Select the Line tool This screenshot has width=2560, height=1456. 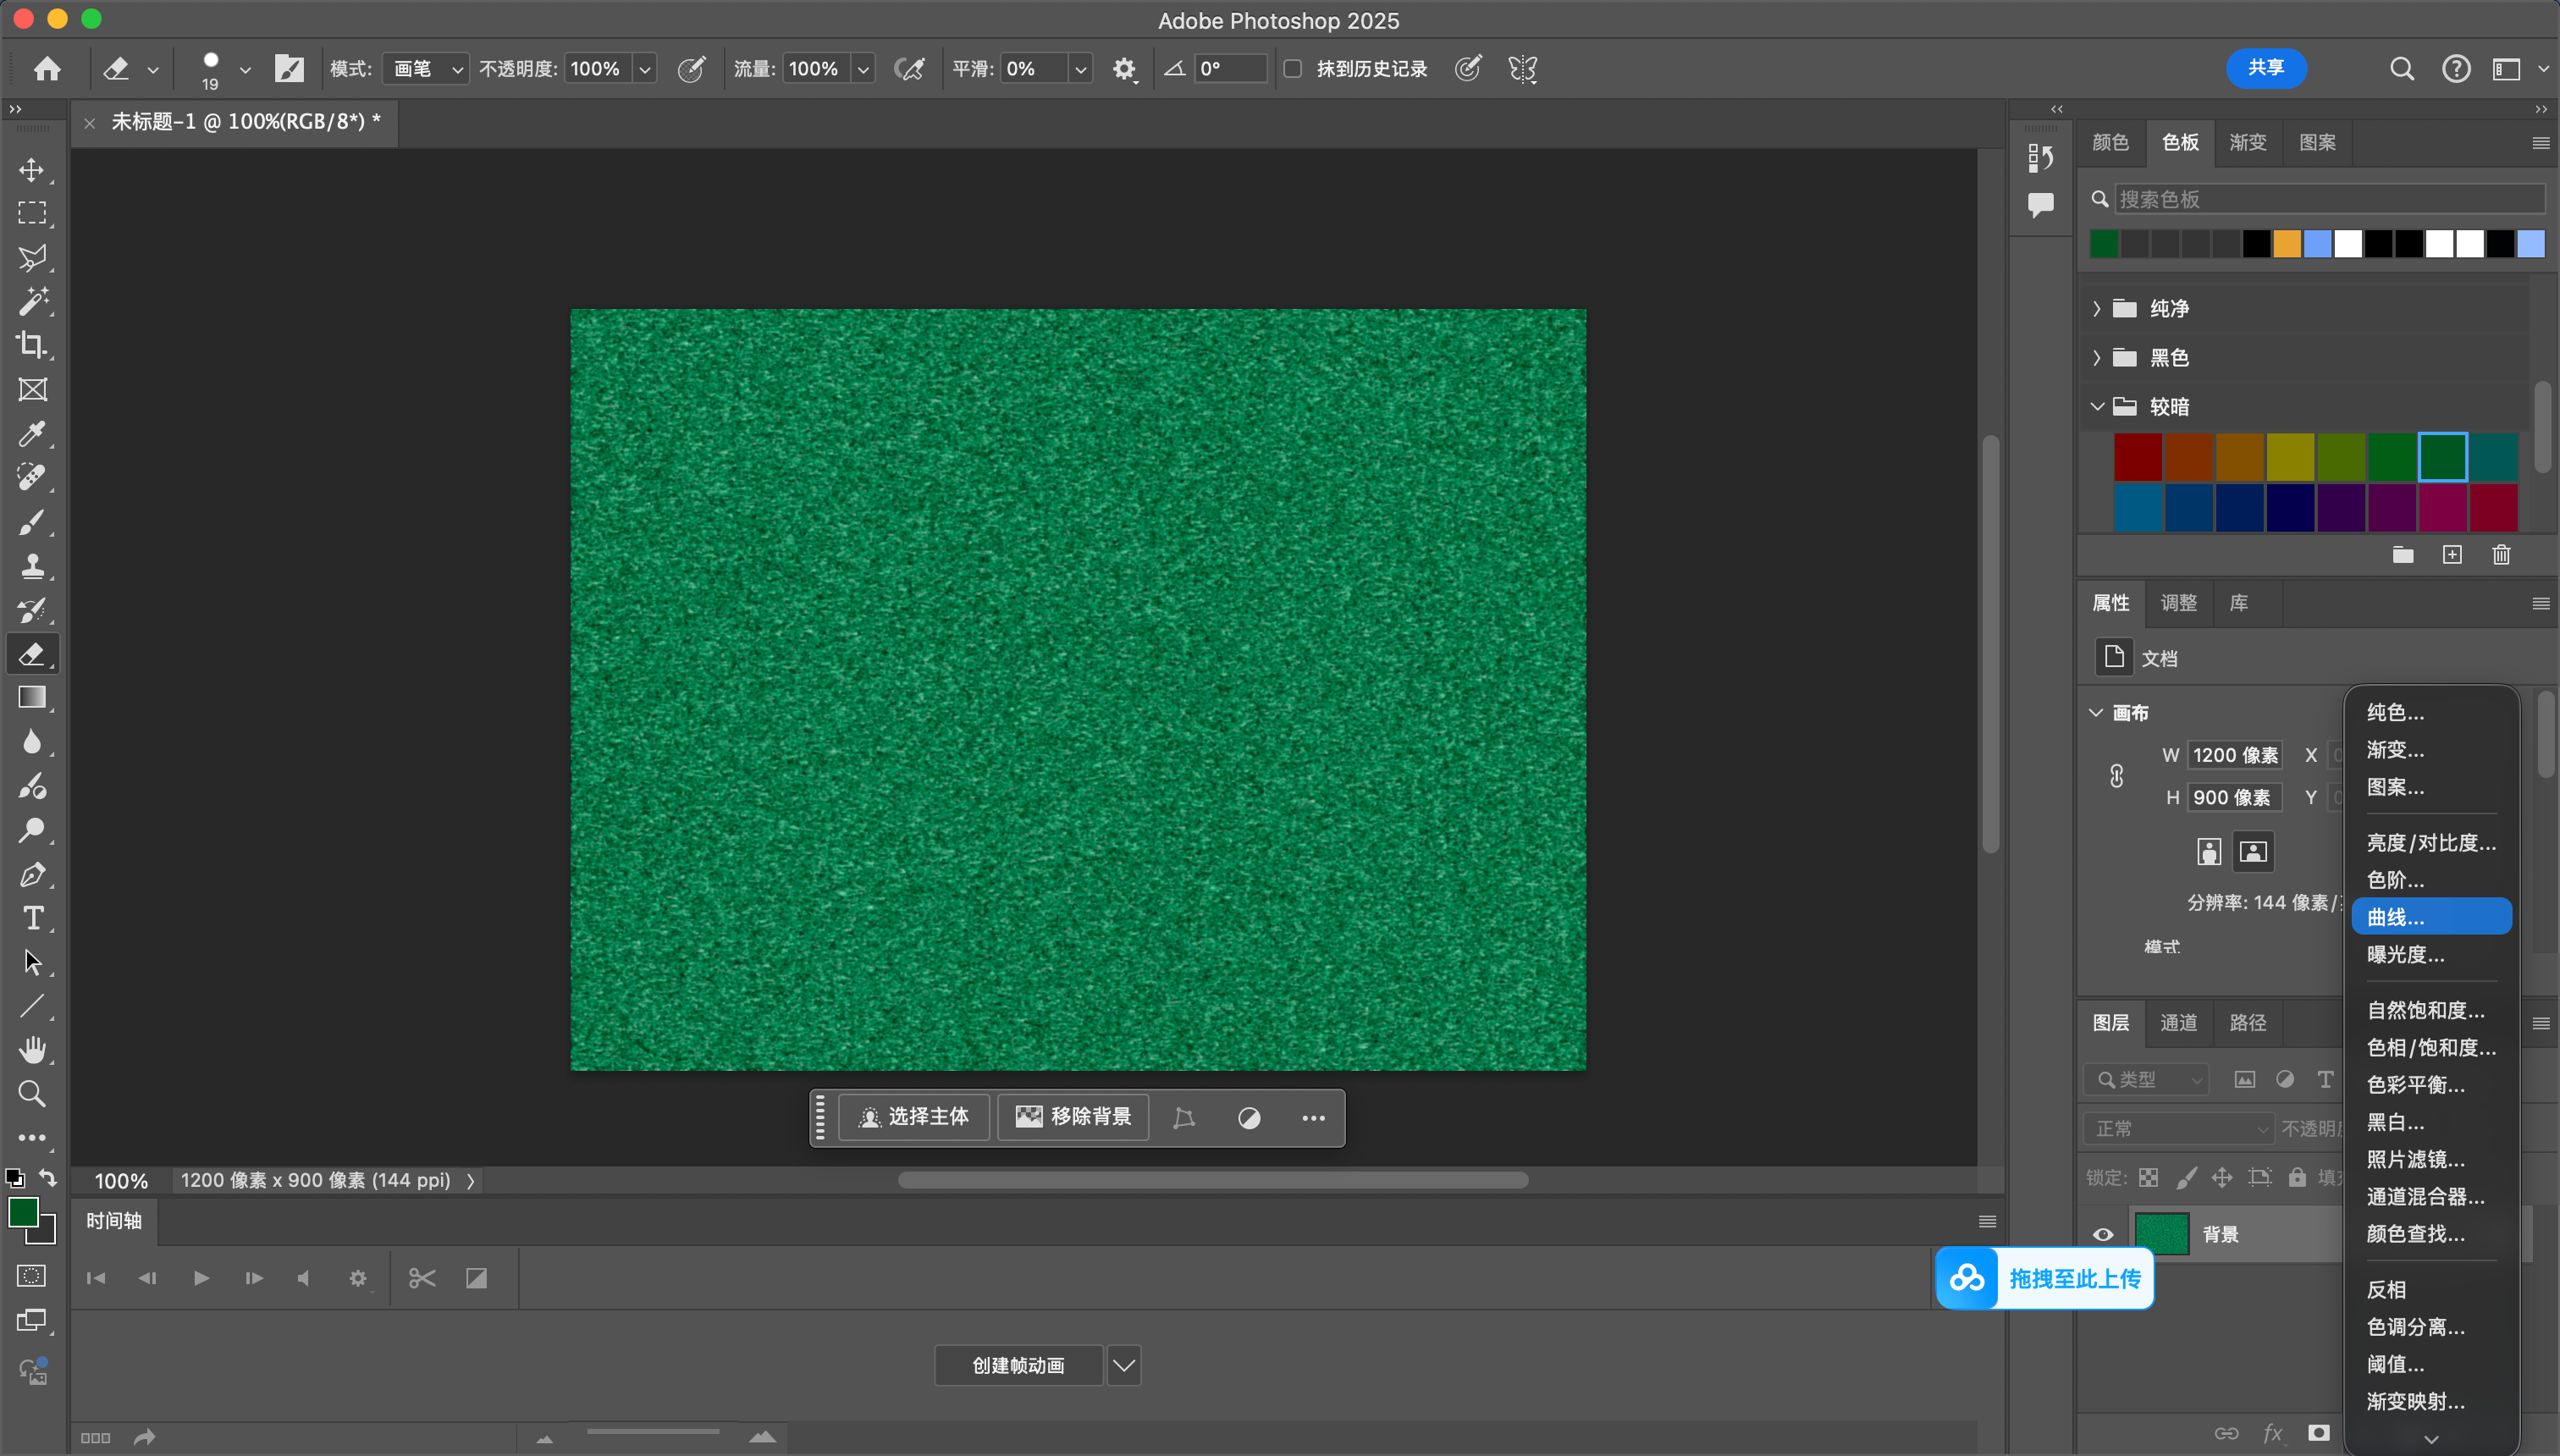(x=32, y=1006)
